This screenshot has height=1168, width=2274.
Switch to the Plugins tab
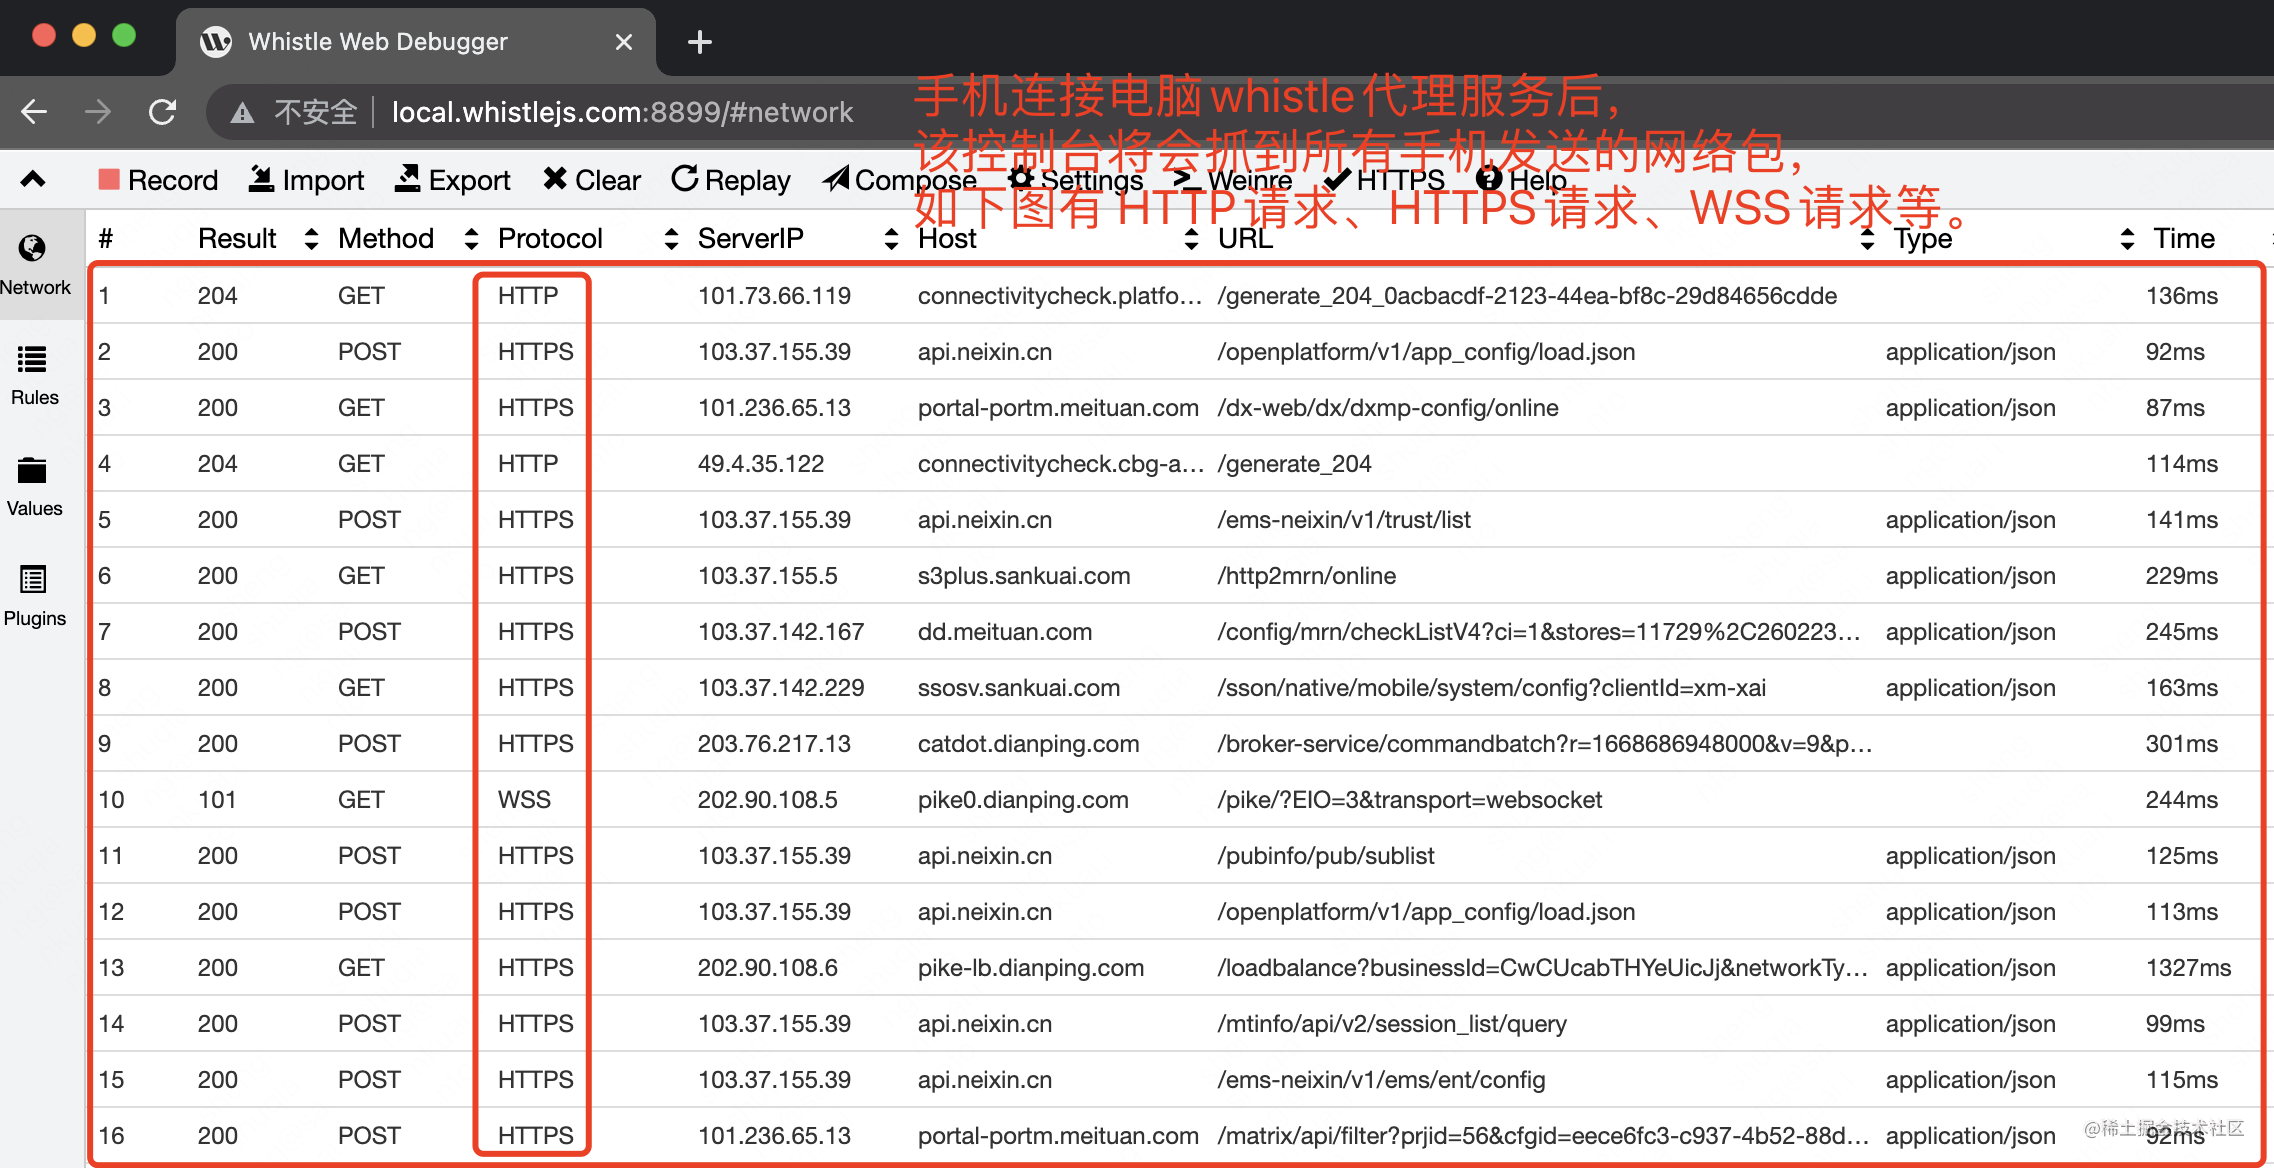click(x=35, y=596)
